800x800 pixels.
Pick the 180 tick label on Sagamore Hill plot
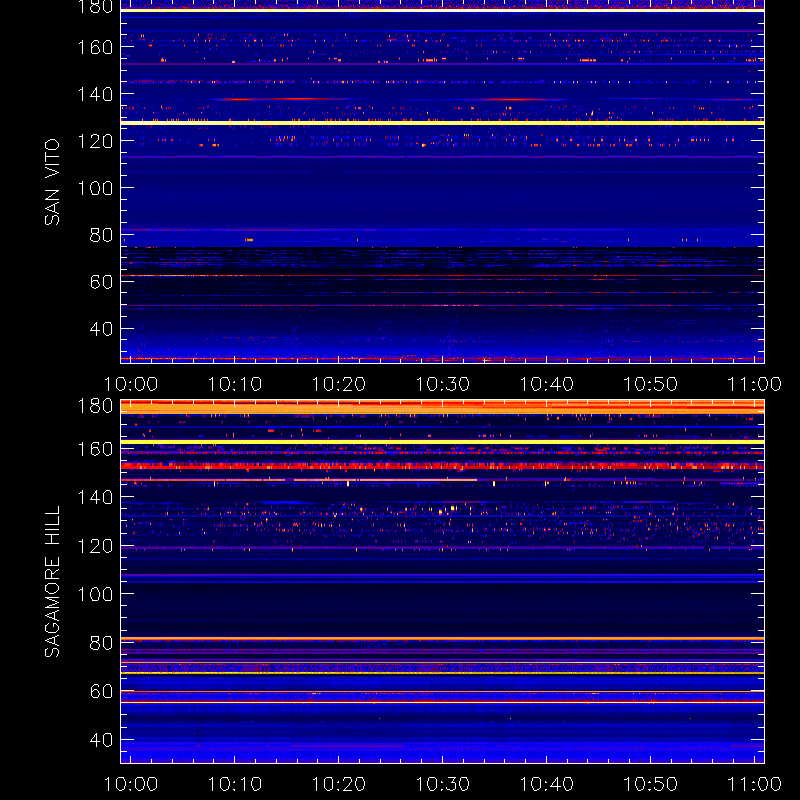[95, 406]
